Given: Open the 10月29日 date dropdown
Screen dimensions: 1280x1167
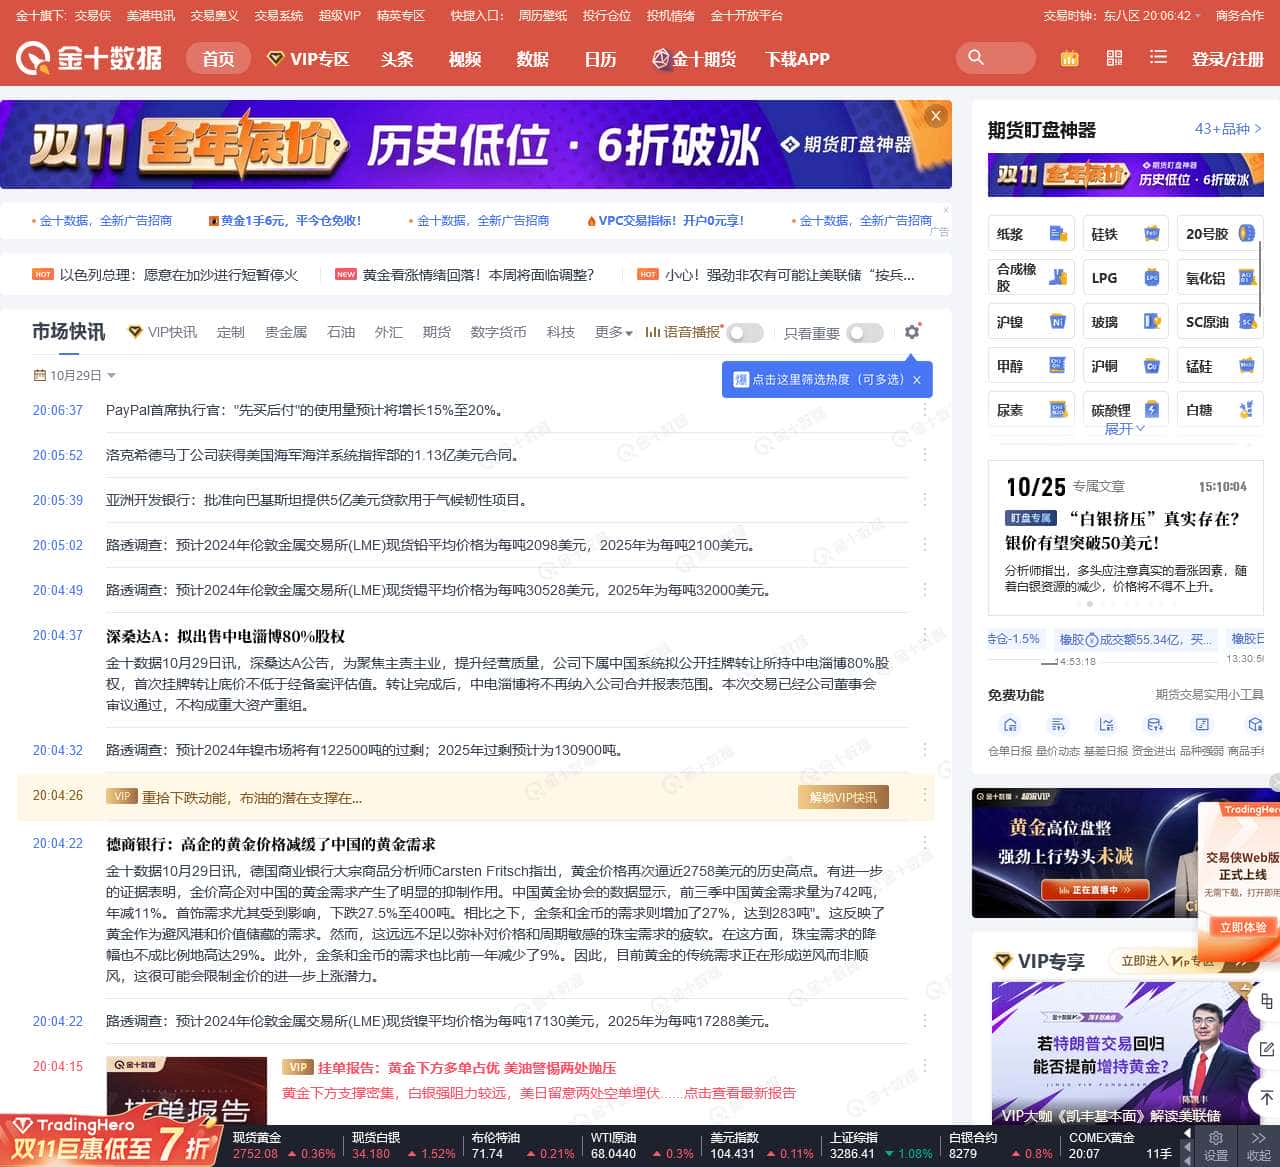Looking at the screenshot, I should click(x=75, y=376).
